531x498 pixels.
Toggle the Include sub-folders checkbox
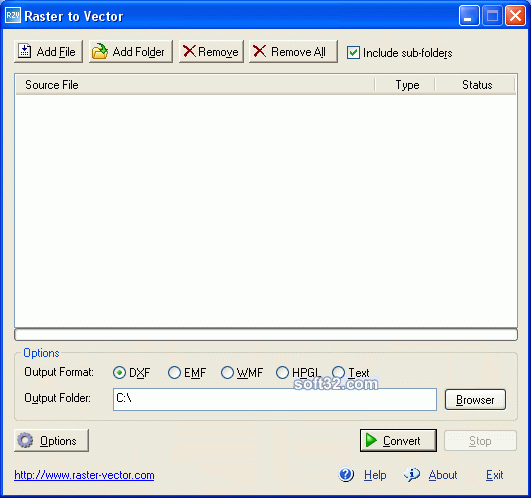(353, 53)
